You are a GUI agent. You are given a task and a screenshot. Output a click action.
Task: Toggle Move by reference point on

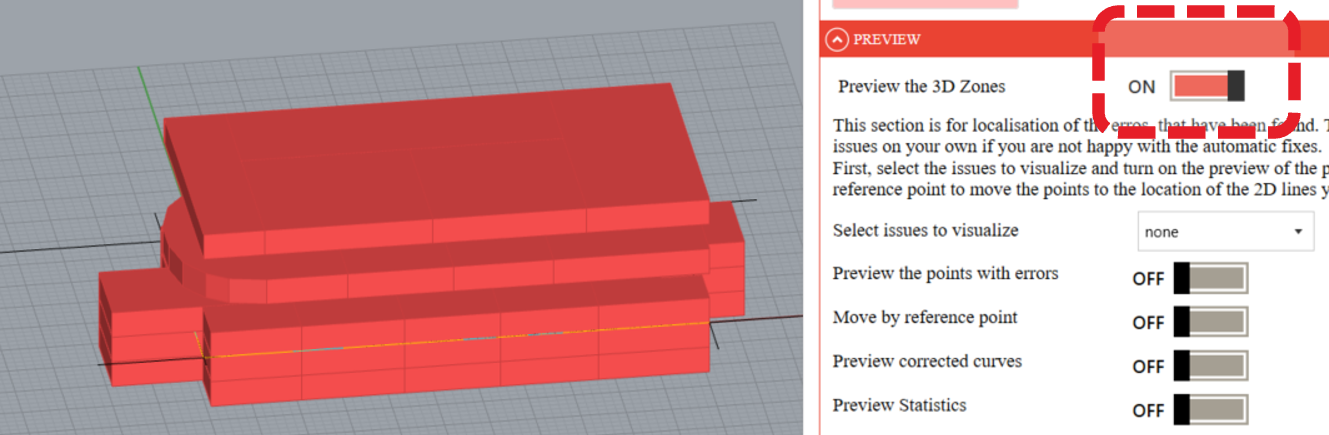point(1210,322)
